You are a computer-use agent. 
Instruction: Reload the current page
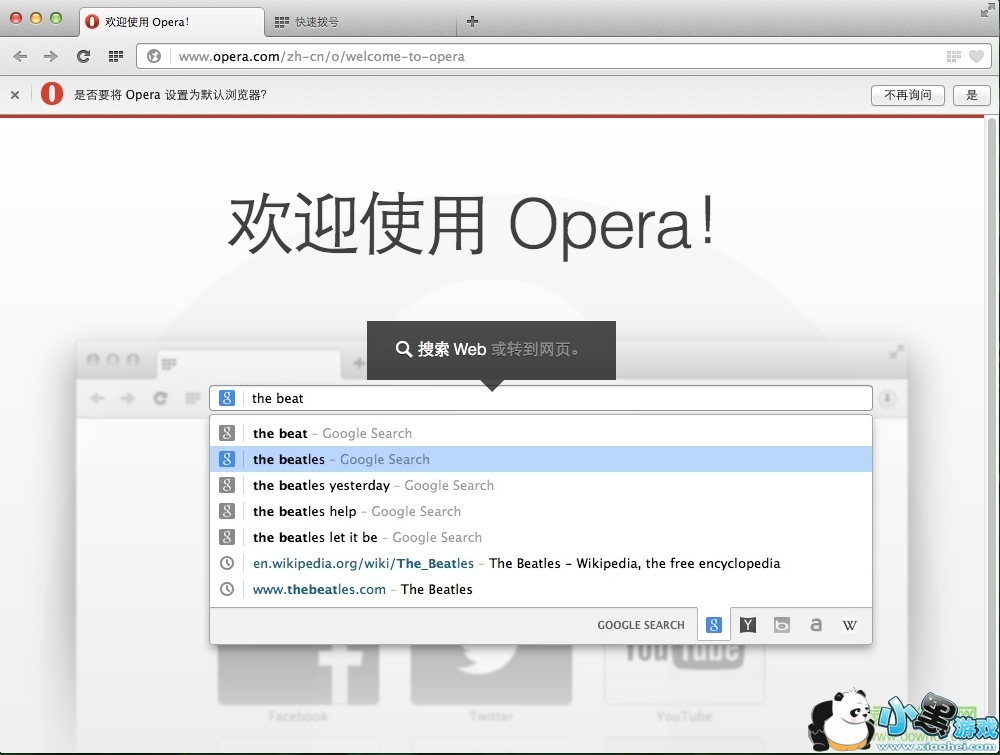pyautogui.click(x=84, y=57)
